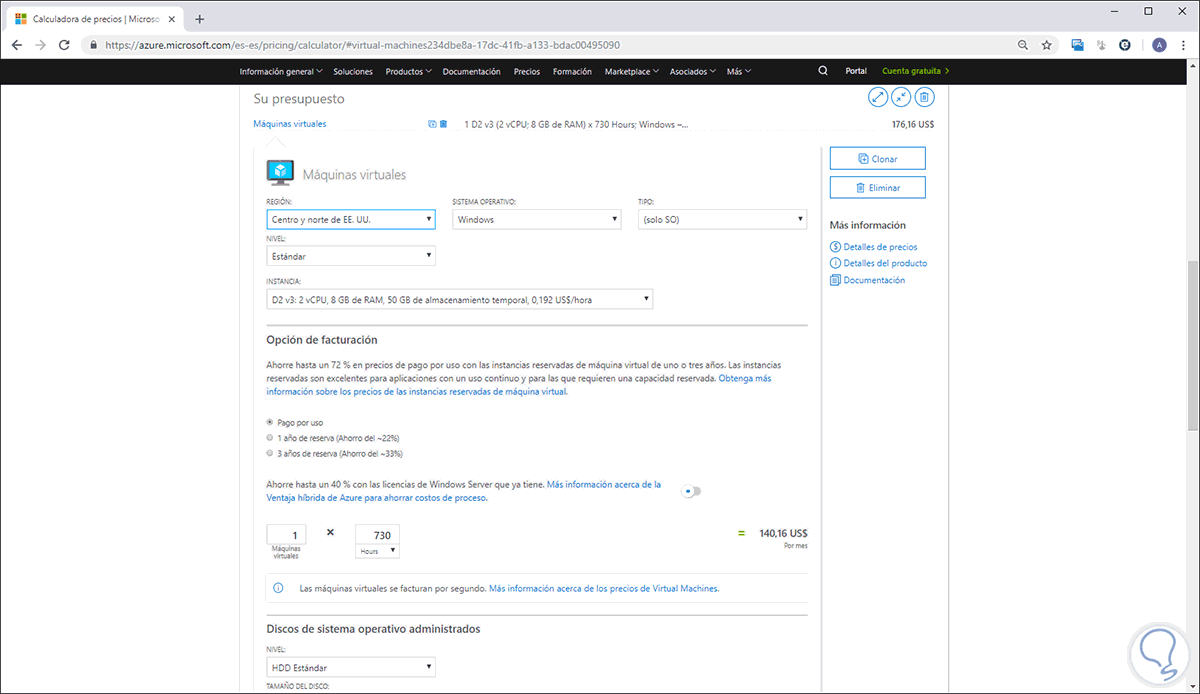Click the blue screen extension icon
This screenshot has height=694, width=1200.
pos(1078,45)
